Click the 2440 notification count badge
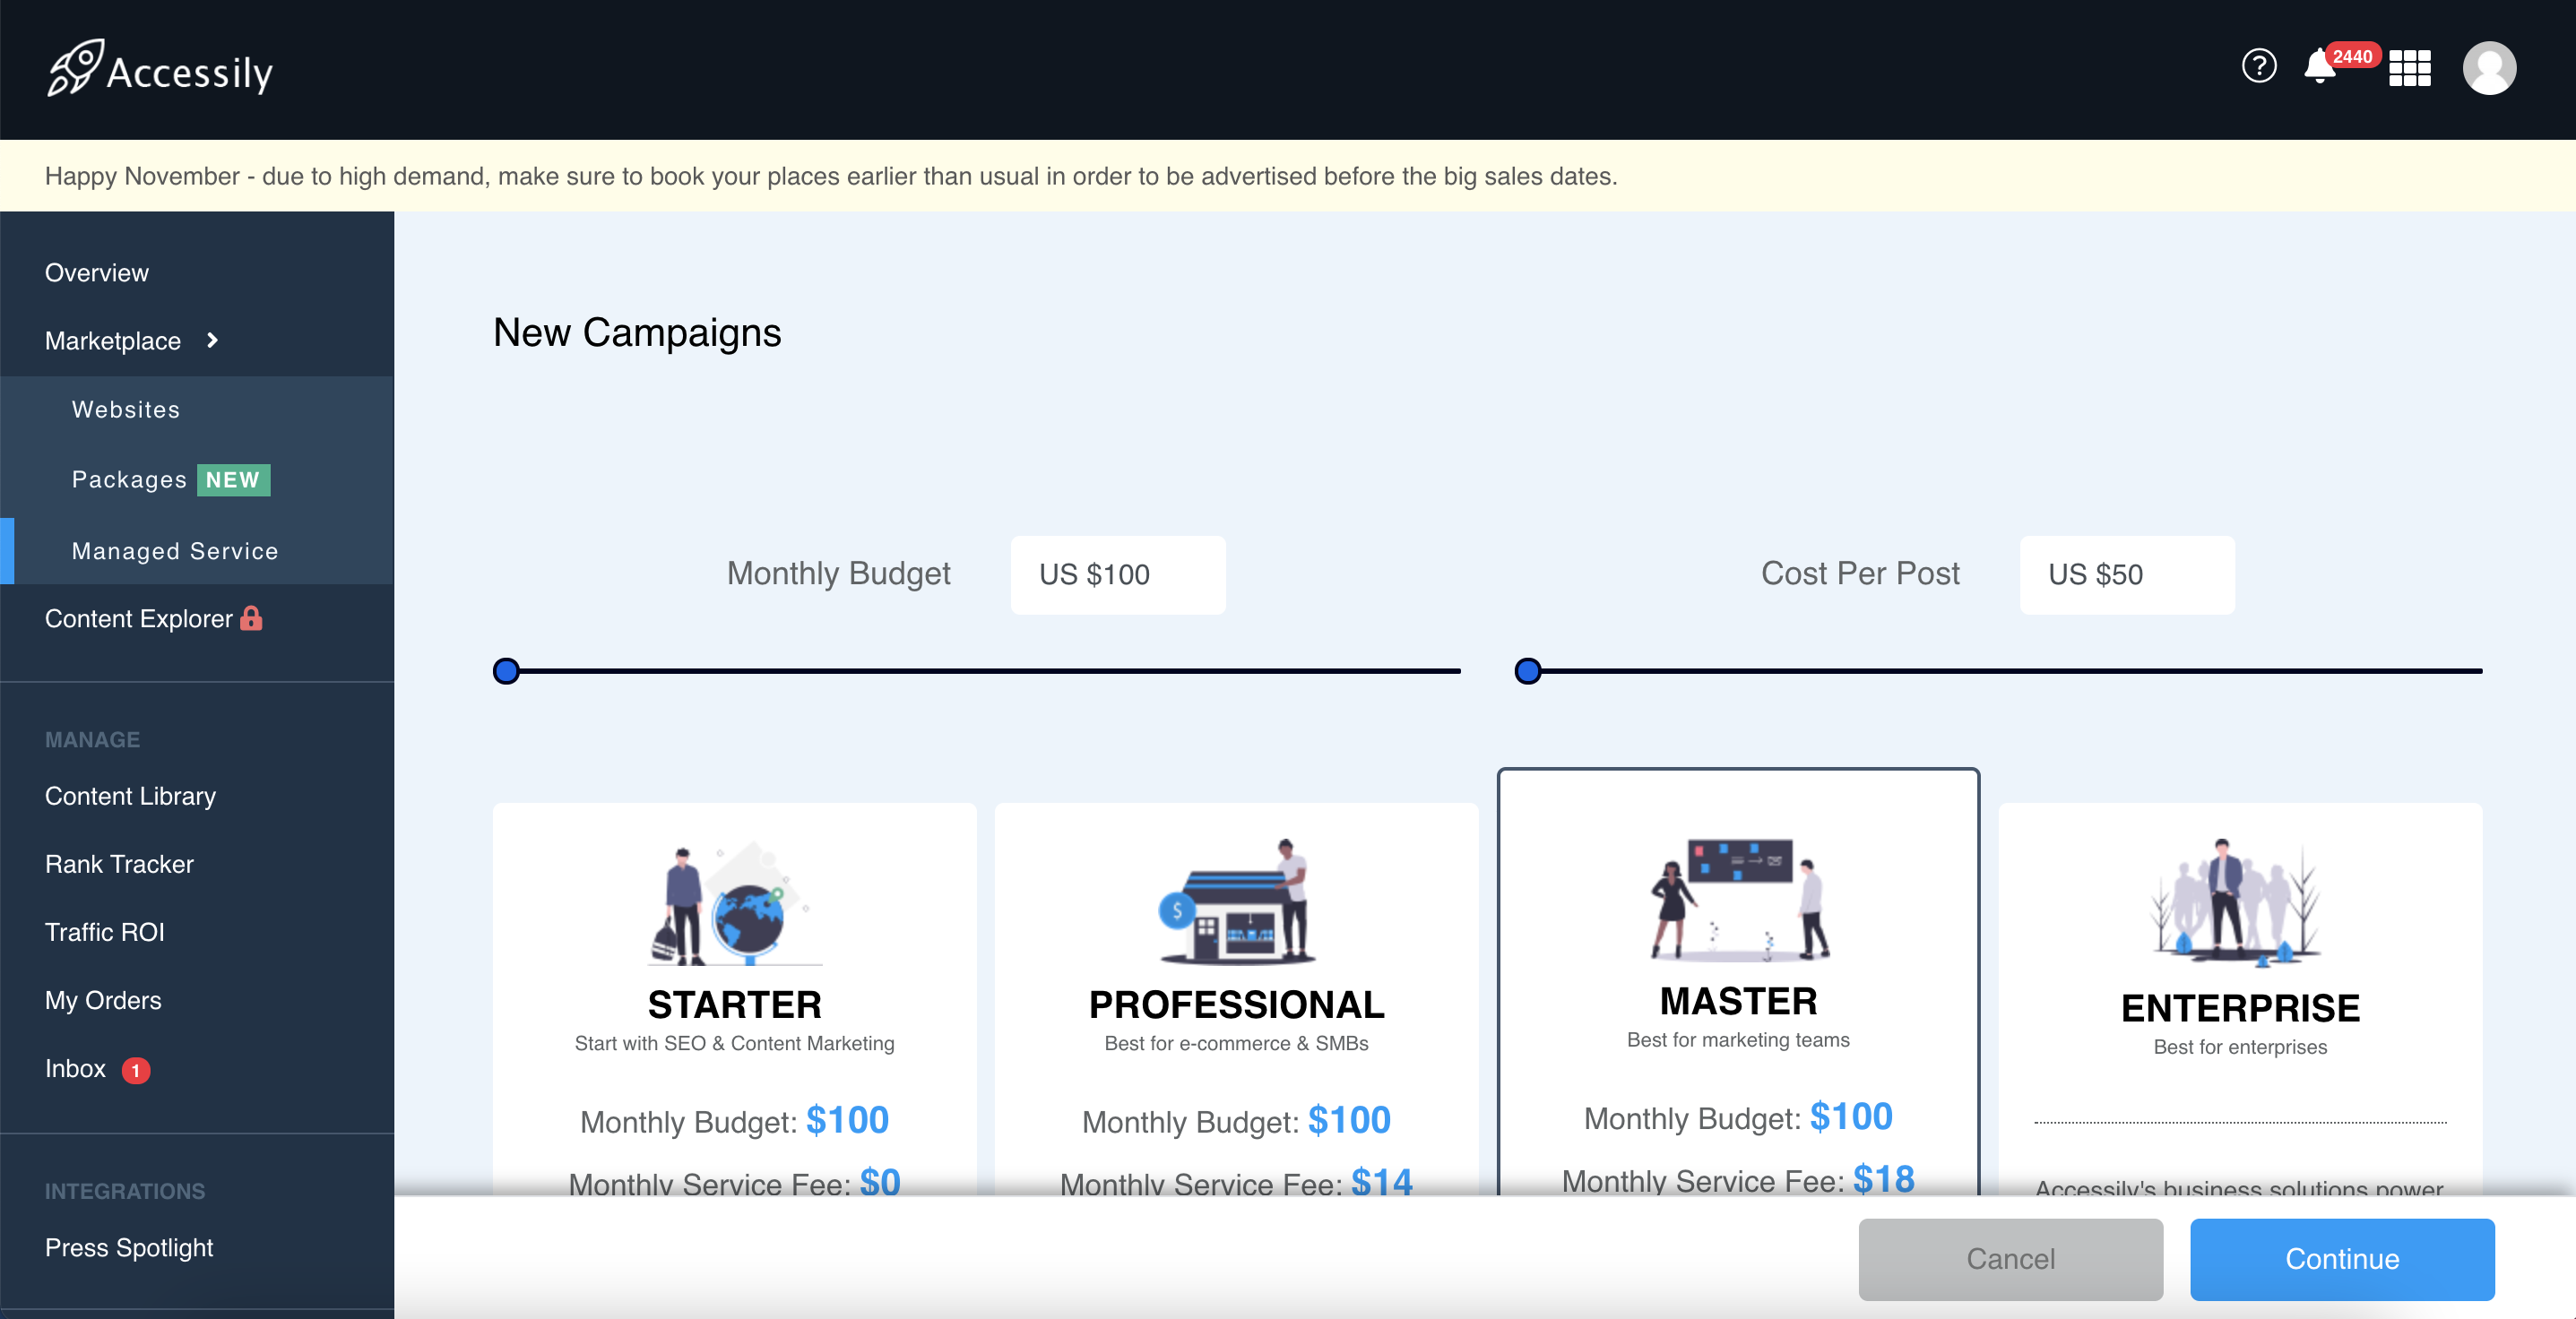 point(2352,56)
